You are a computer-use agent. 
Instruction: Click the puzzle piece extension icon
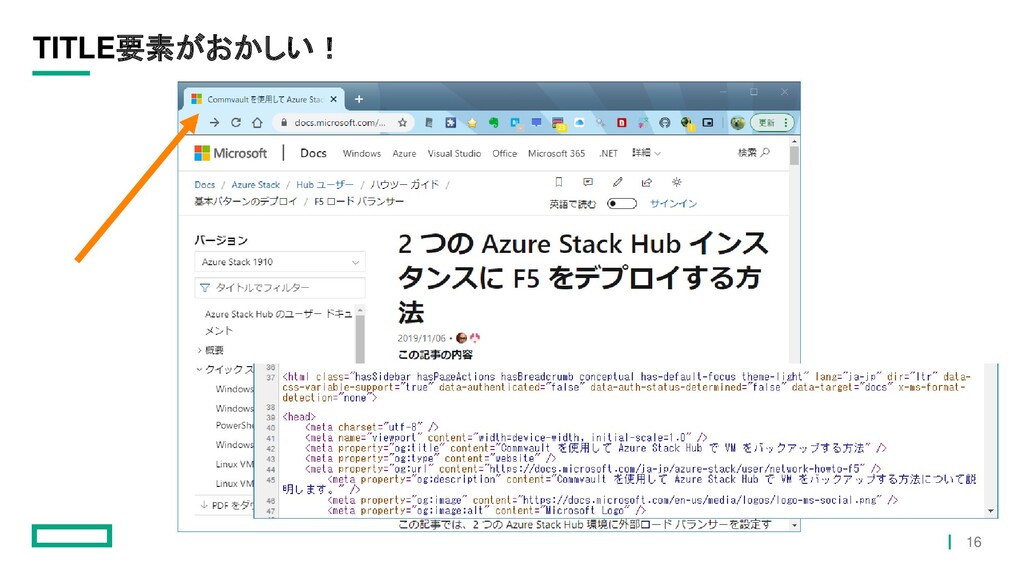point(451,122)
